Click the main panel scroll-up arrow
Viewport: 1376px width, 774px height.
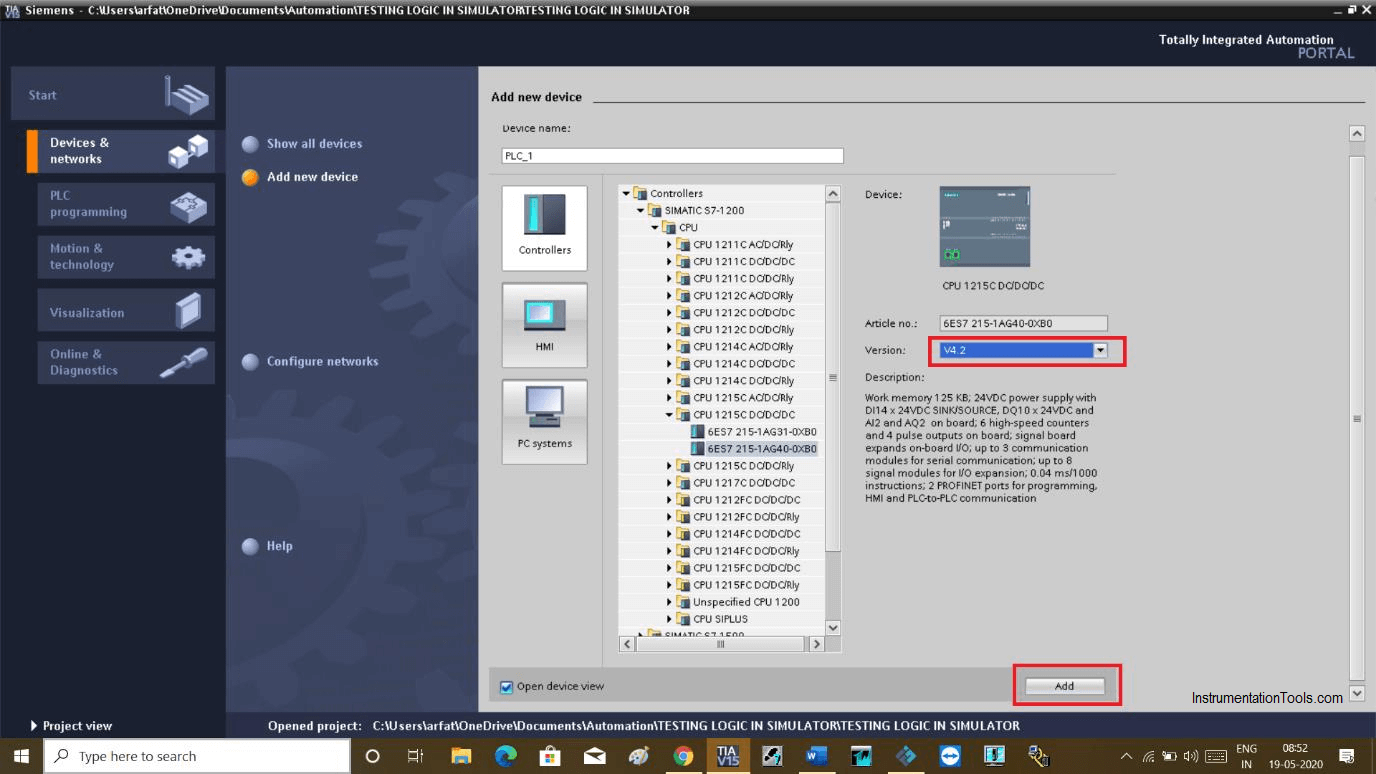tap(1357, 133)
